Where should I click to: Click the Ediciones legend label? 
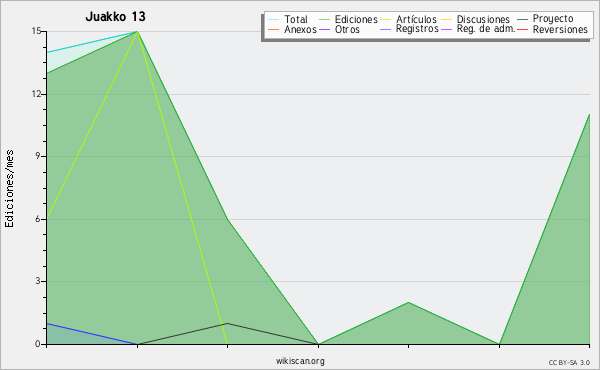tap(356, 19)
